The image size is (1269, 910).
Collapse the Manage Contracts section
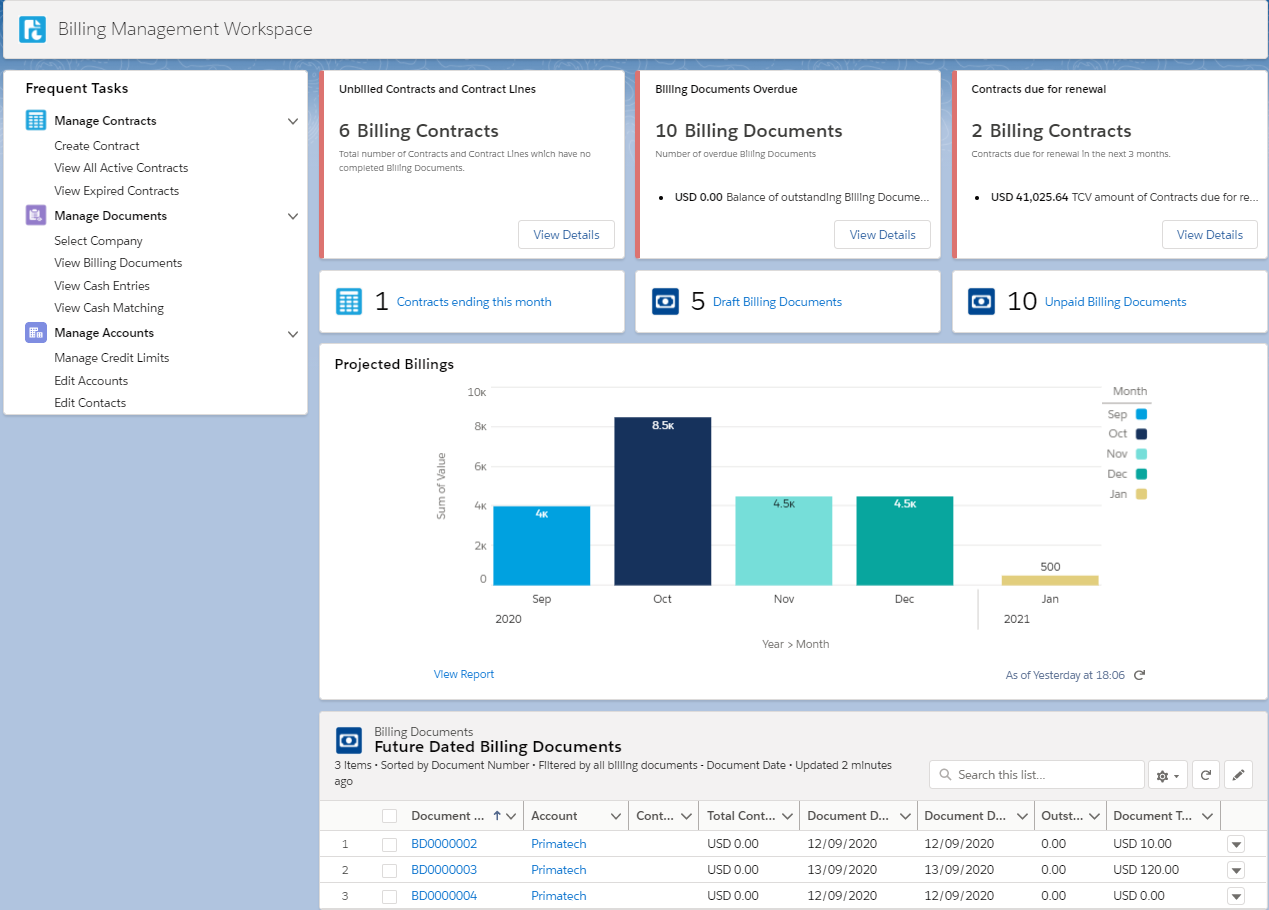tap(293, 121)
